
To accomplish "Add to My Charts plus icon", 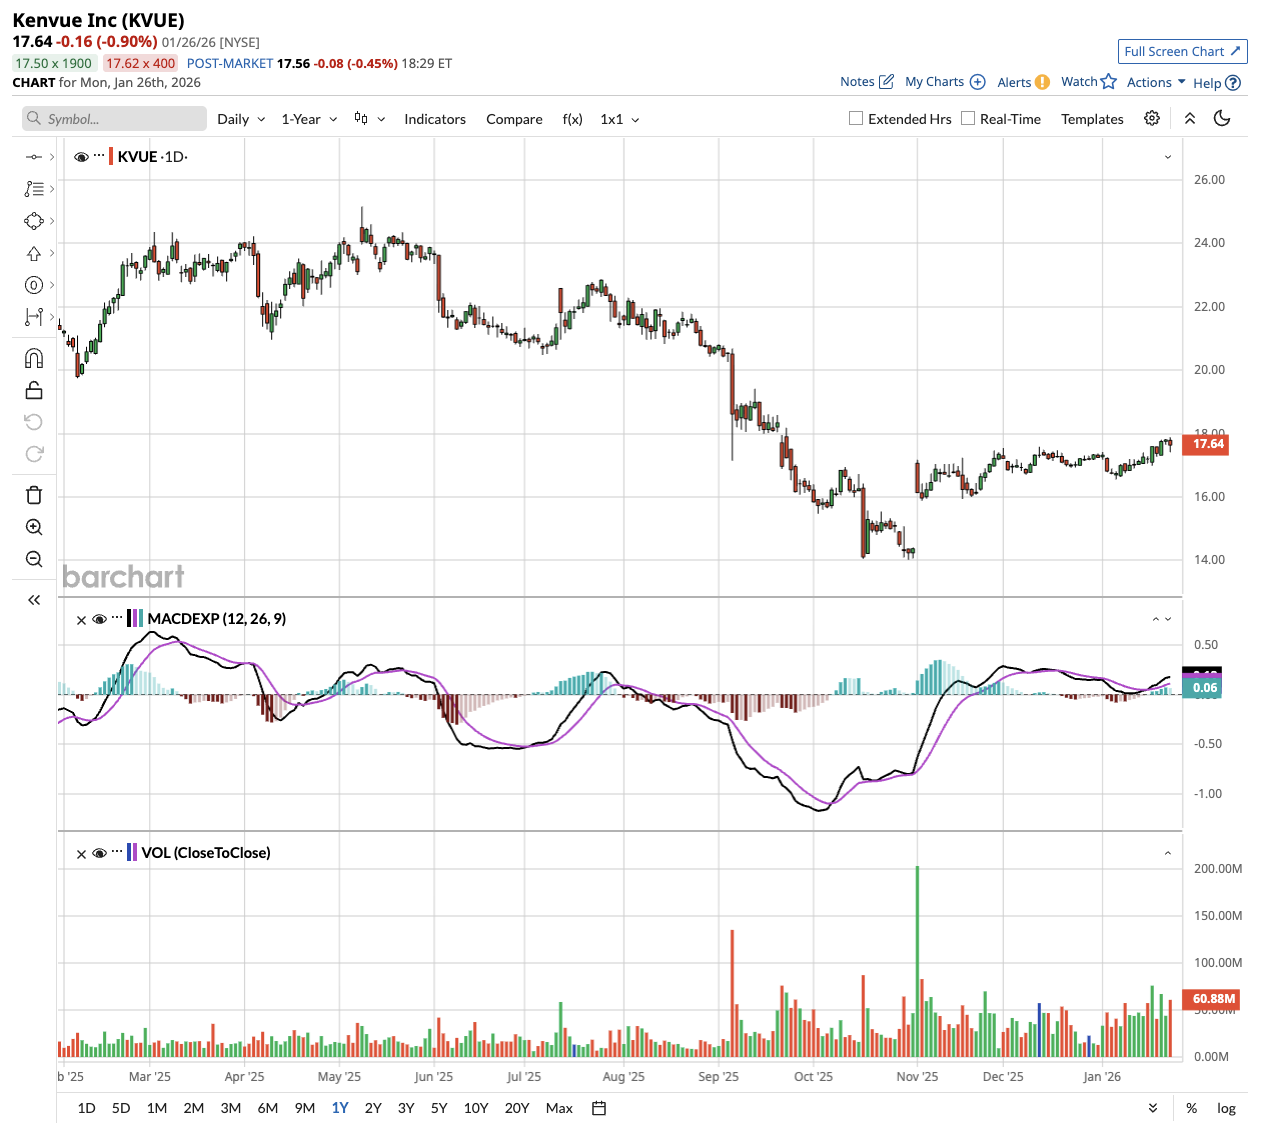I will [x=978, y=82].
